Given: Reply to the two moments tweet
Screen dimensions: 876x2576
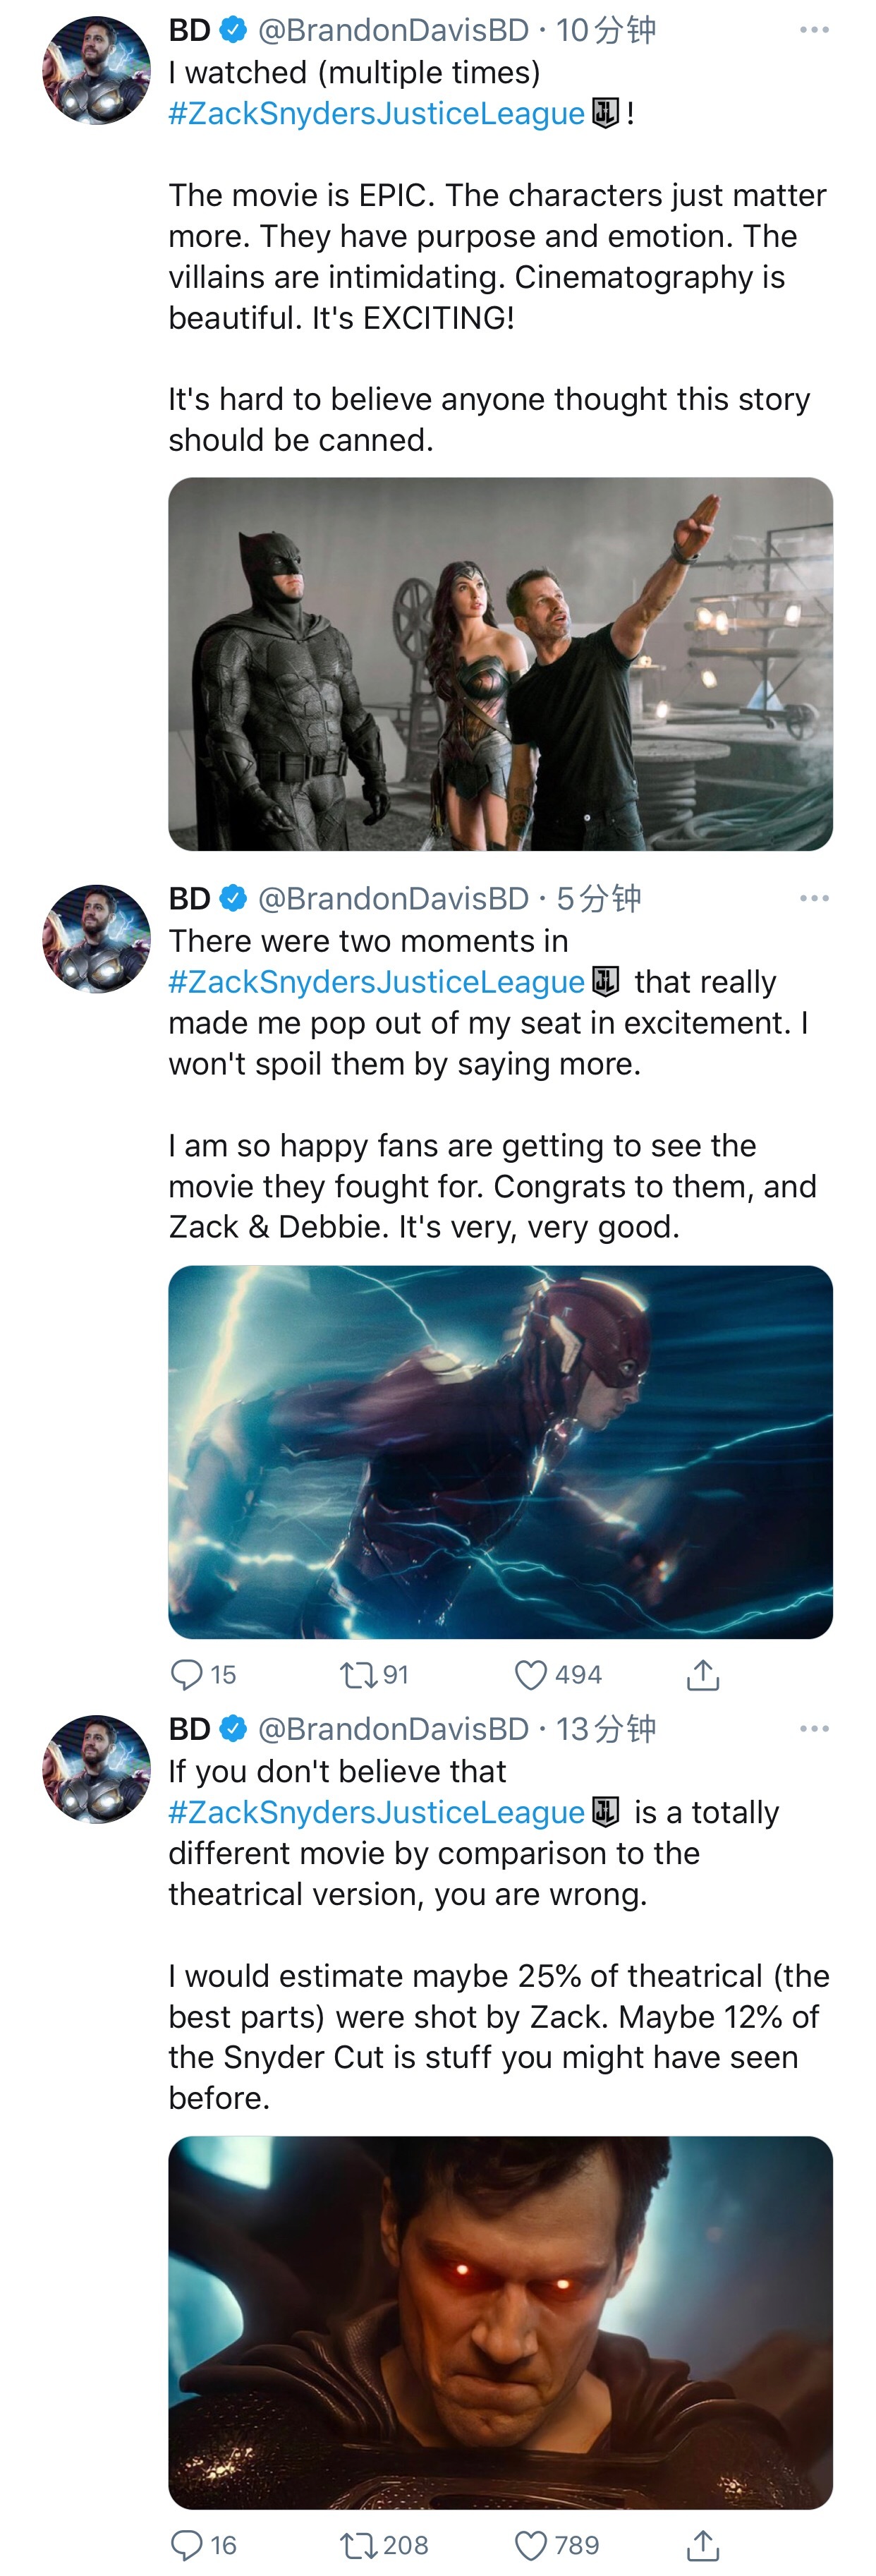Looking at the screenshot, I should point(187,1674).
